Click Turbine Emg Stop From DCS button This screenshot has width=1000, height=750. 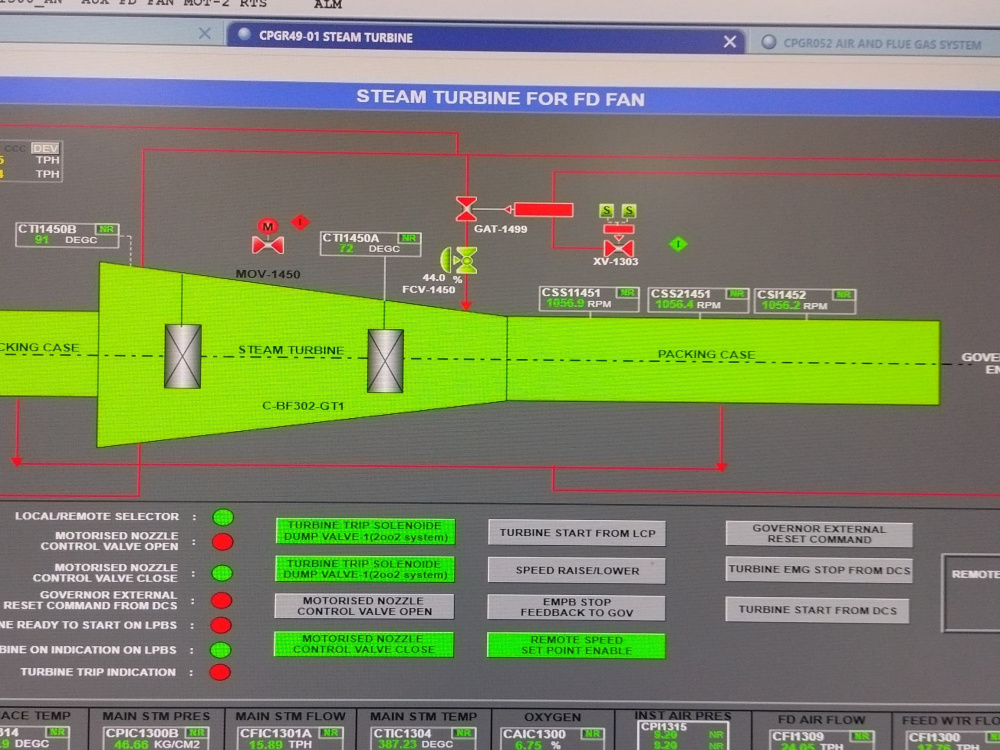pos(819,570)
